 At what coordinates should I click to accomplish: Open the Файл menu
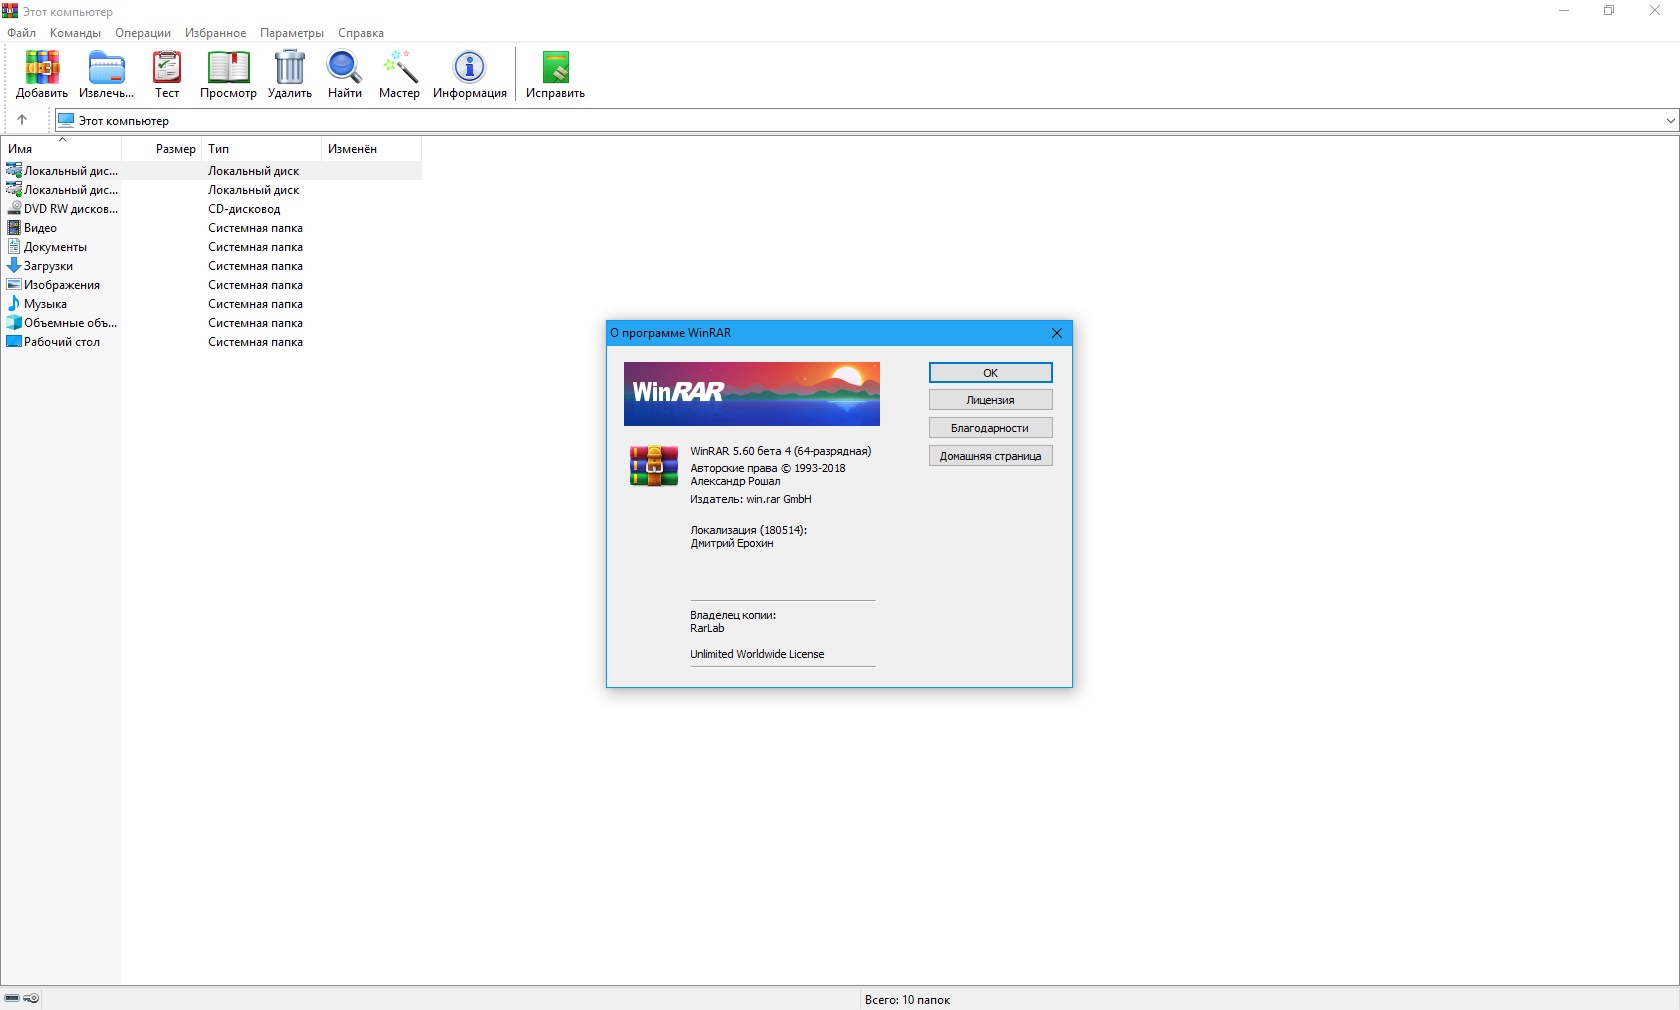coord(21,33)
